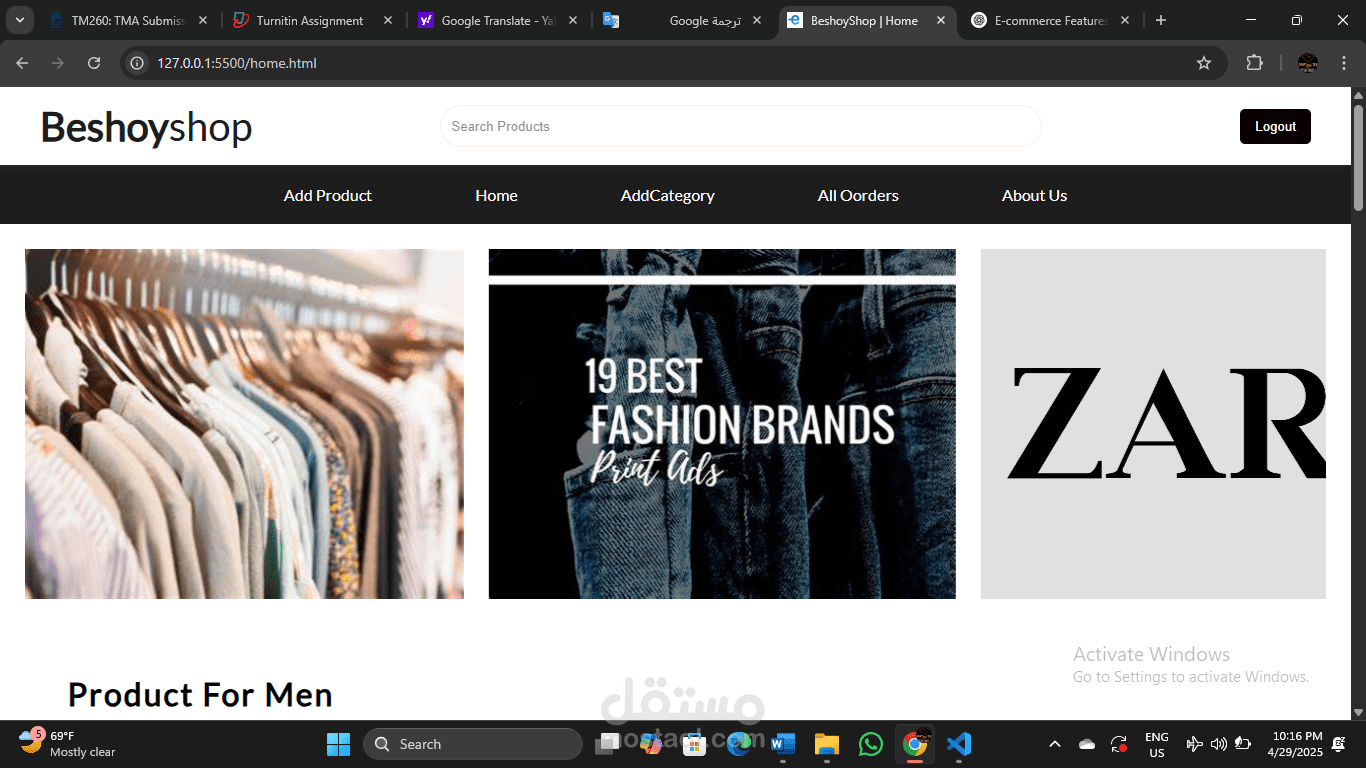Open Visual Studio Code from the taskbar

[958, 744]
